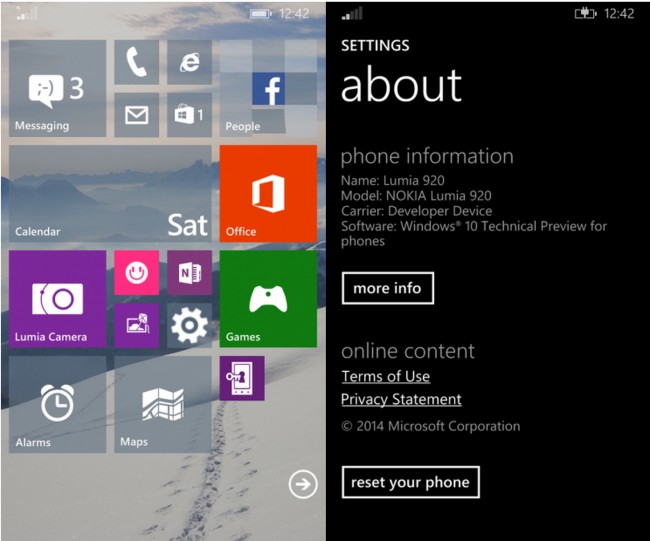Open the email envelope tile
Image resolution: width=650 pixels, height=541 pixels.
(x=136, y=115)
